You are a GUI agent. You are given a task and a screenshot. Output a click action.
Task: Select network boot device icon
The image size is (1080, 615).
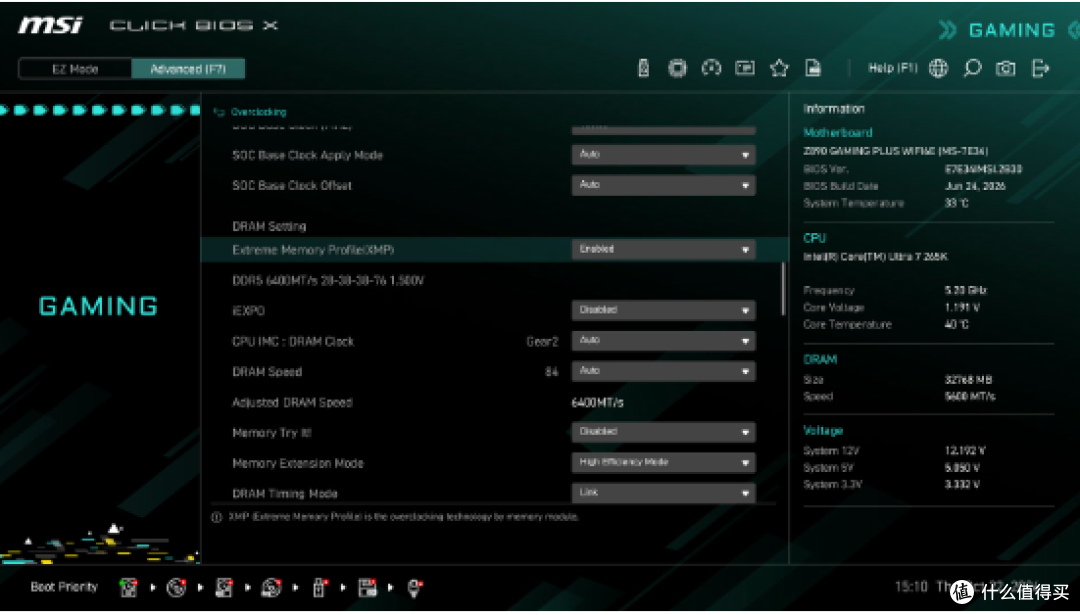(414, 587)
